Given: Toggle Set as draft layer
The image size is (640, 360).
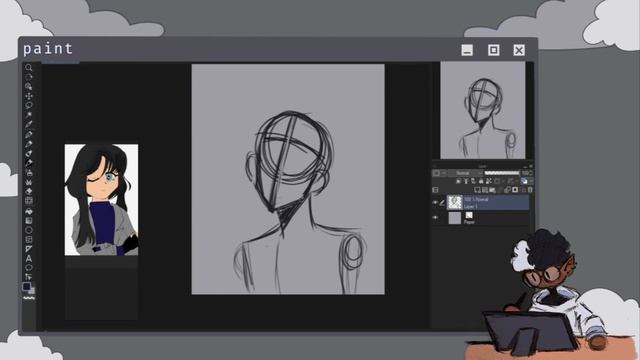Looking at the screenshot, I should point(473,181).
